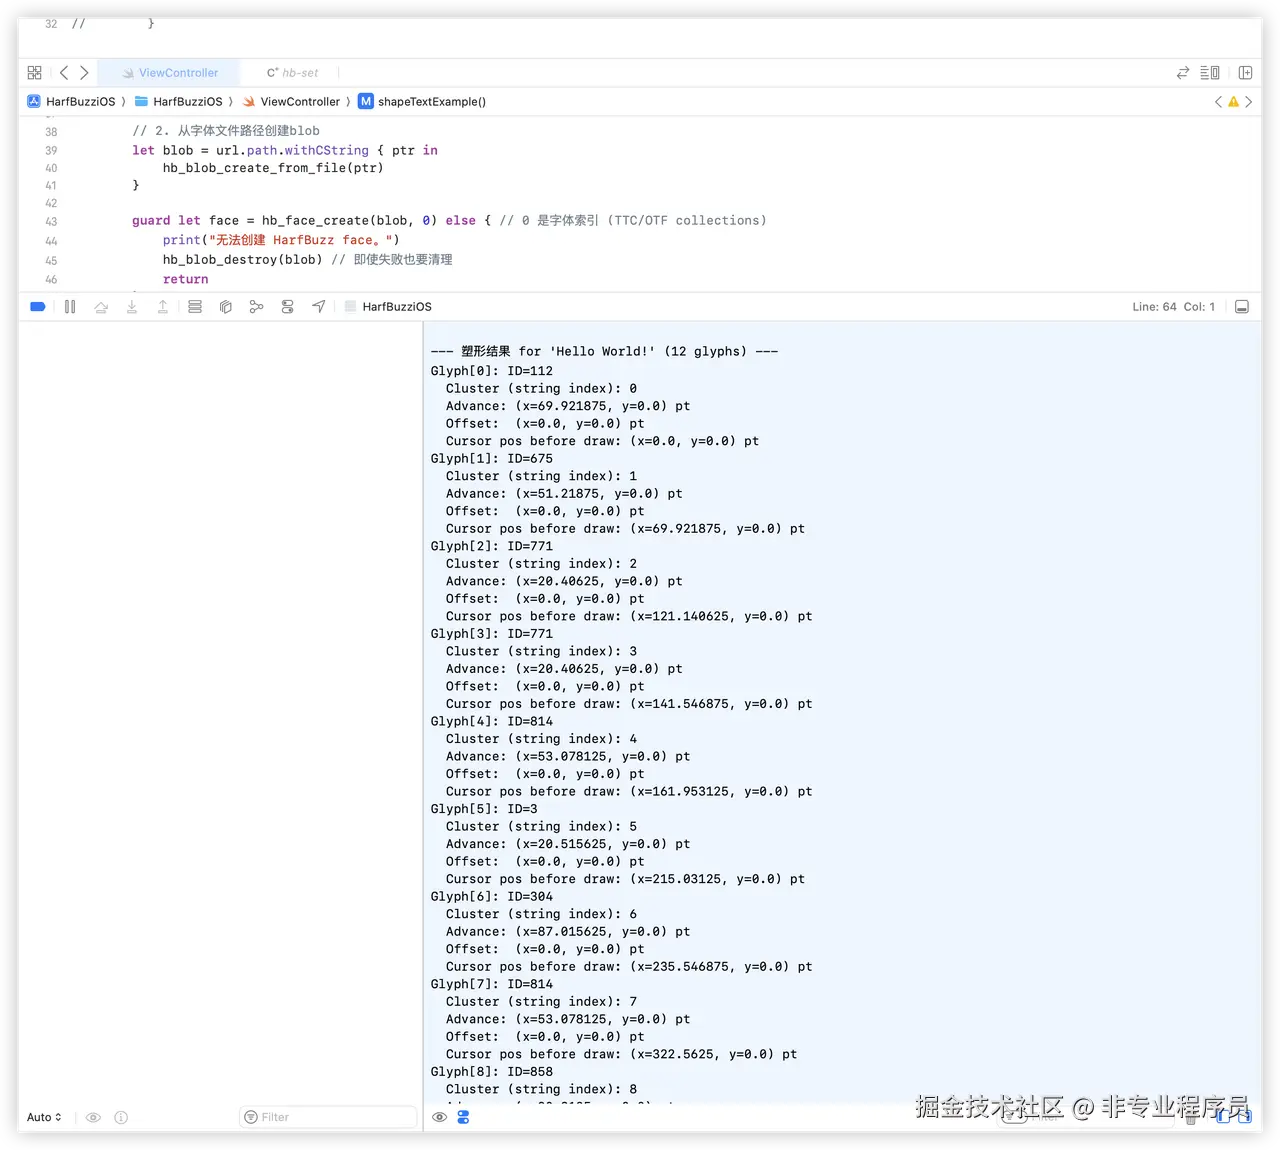
Task: Open the memory graph debugger
Action: coord(257,307)
